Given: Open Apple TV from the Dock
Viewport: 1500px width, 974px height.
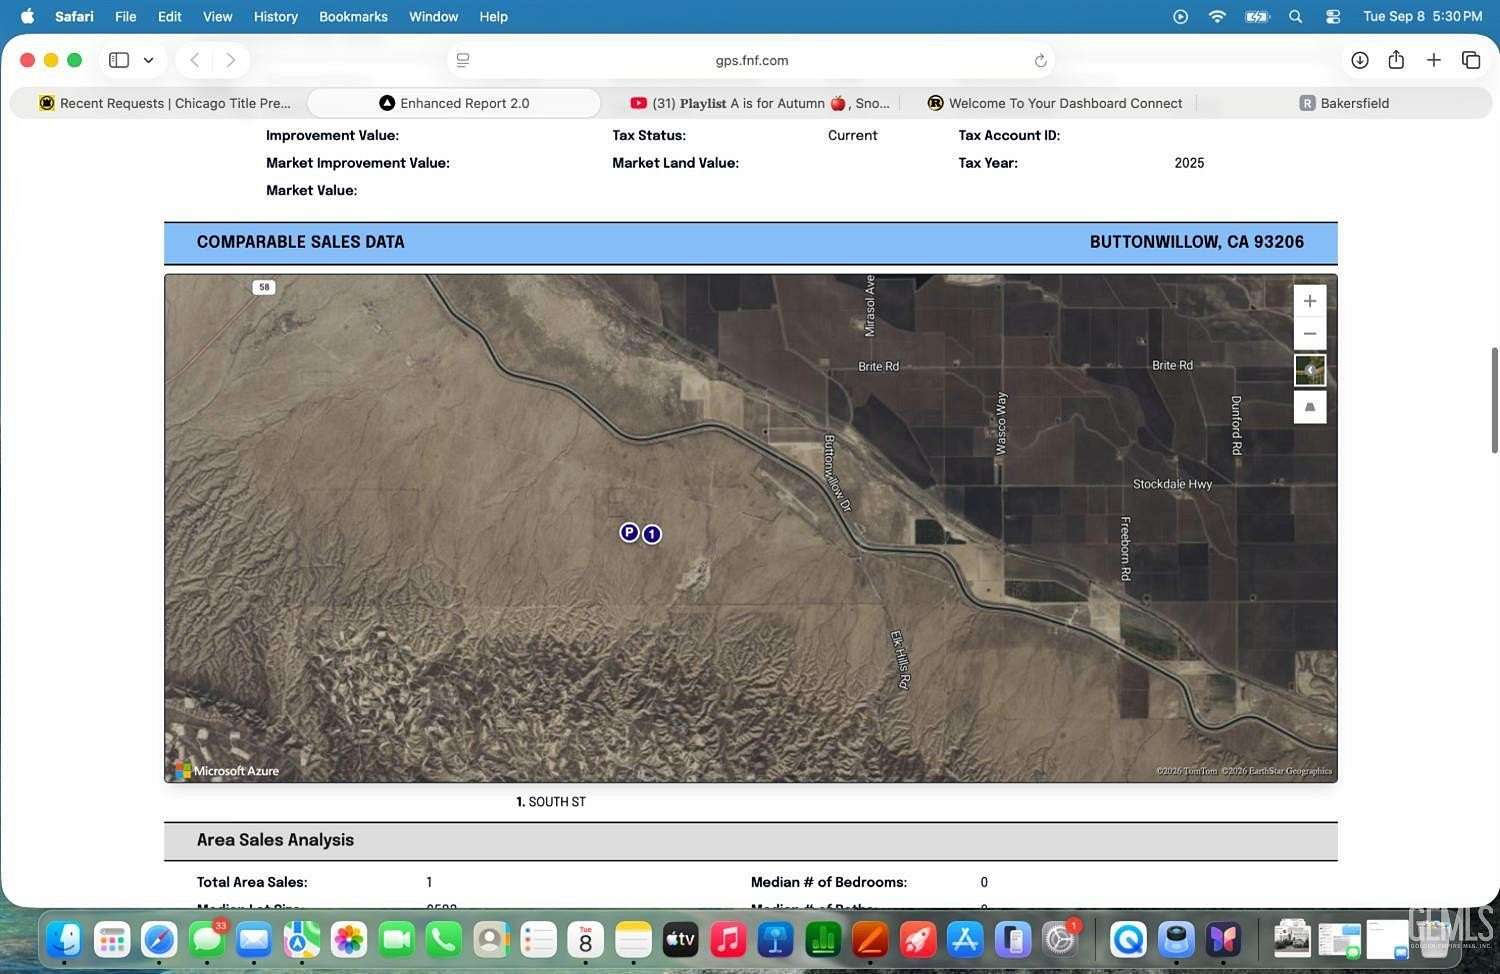Looking at the screenshot, I should click(x=681, y=939).
